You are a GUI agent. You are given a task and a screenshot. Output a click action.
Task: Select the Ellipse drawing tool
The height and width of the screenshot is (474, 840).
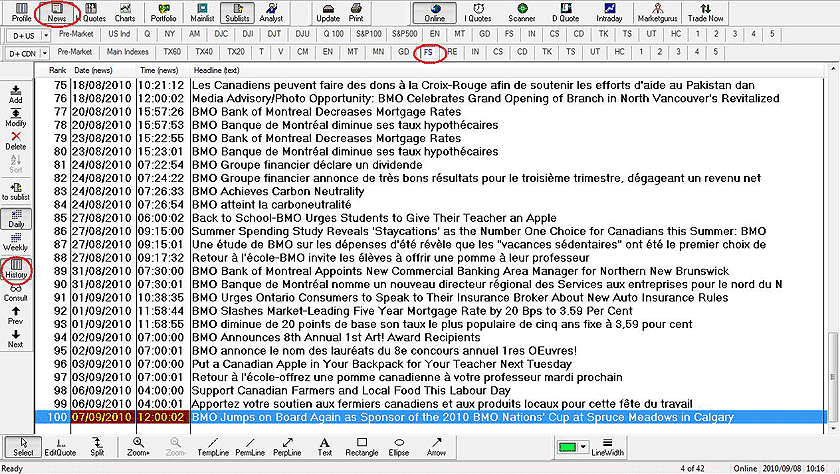click(x=399, y=447)
